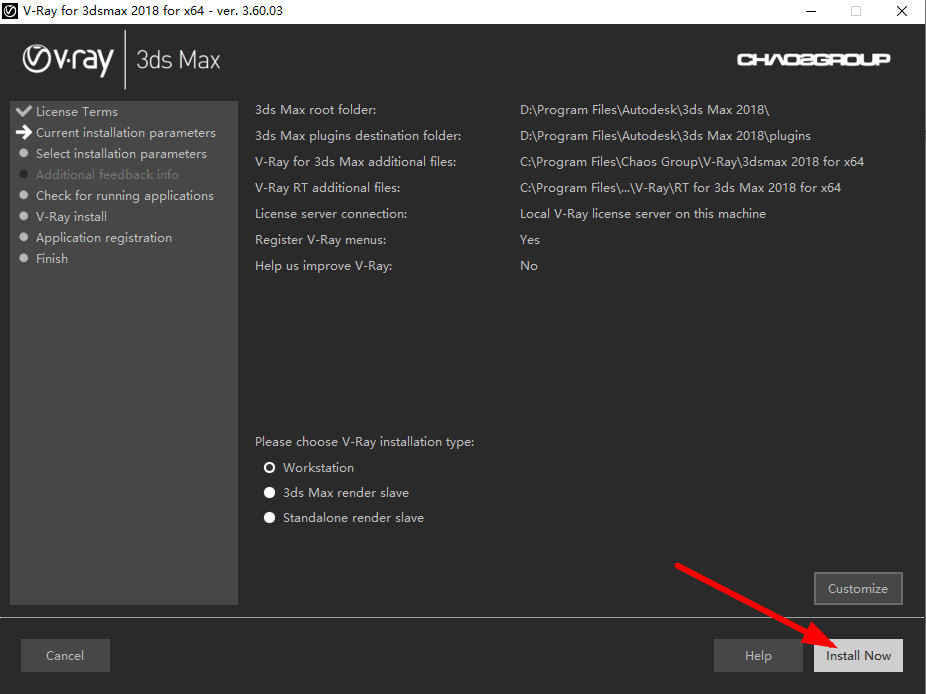Select Application registration step
Screen dimensions: 926x694
(x=104, y=237)
